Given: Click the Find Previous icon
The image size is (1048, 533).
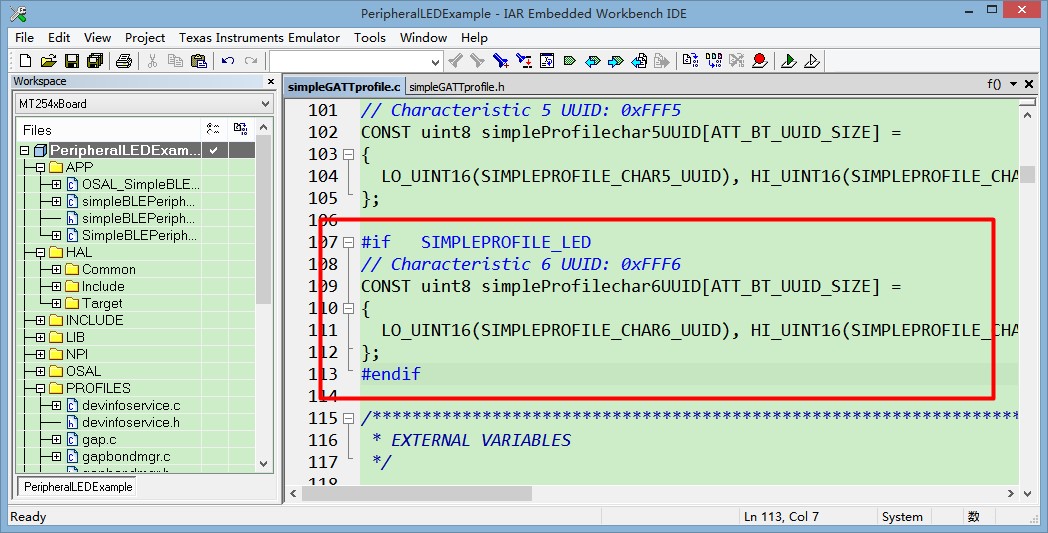Looking at the screenshot, I should [455, 61].
